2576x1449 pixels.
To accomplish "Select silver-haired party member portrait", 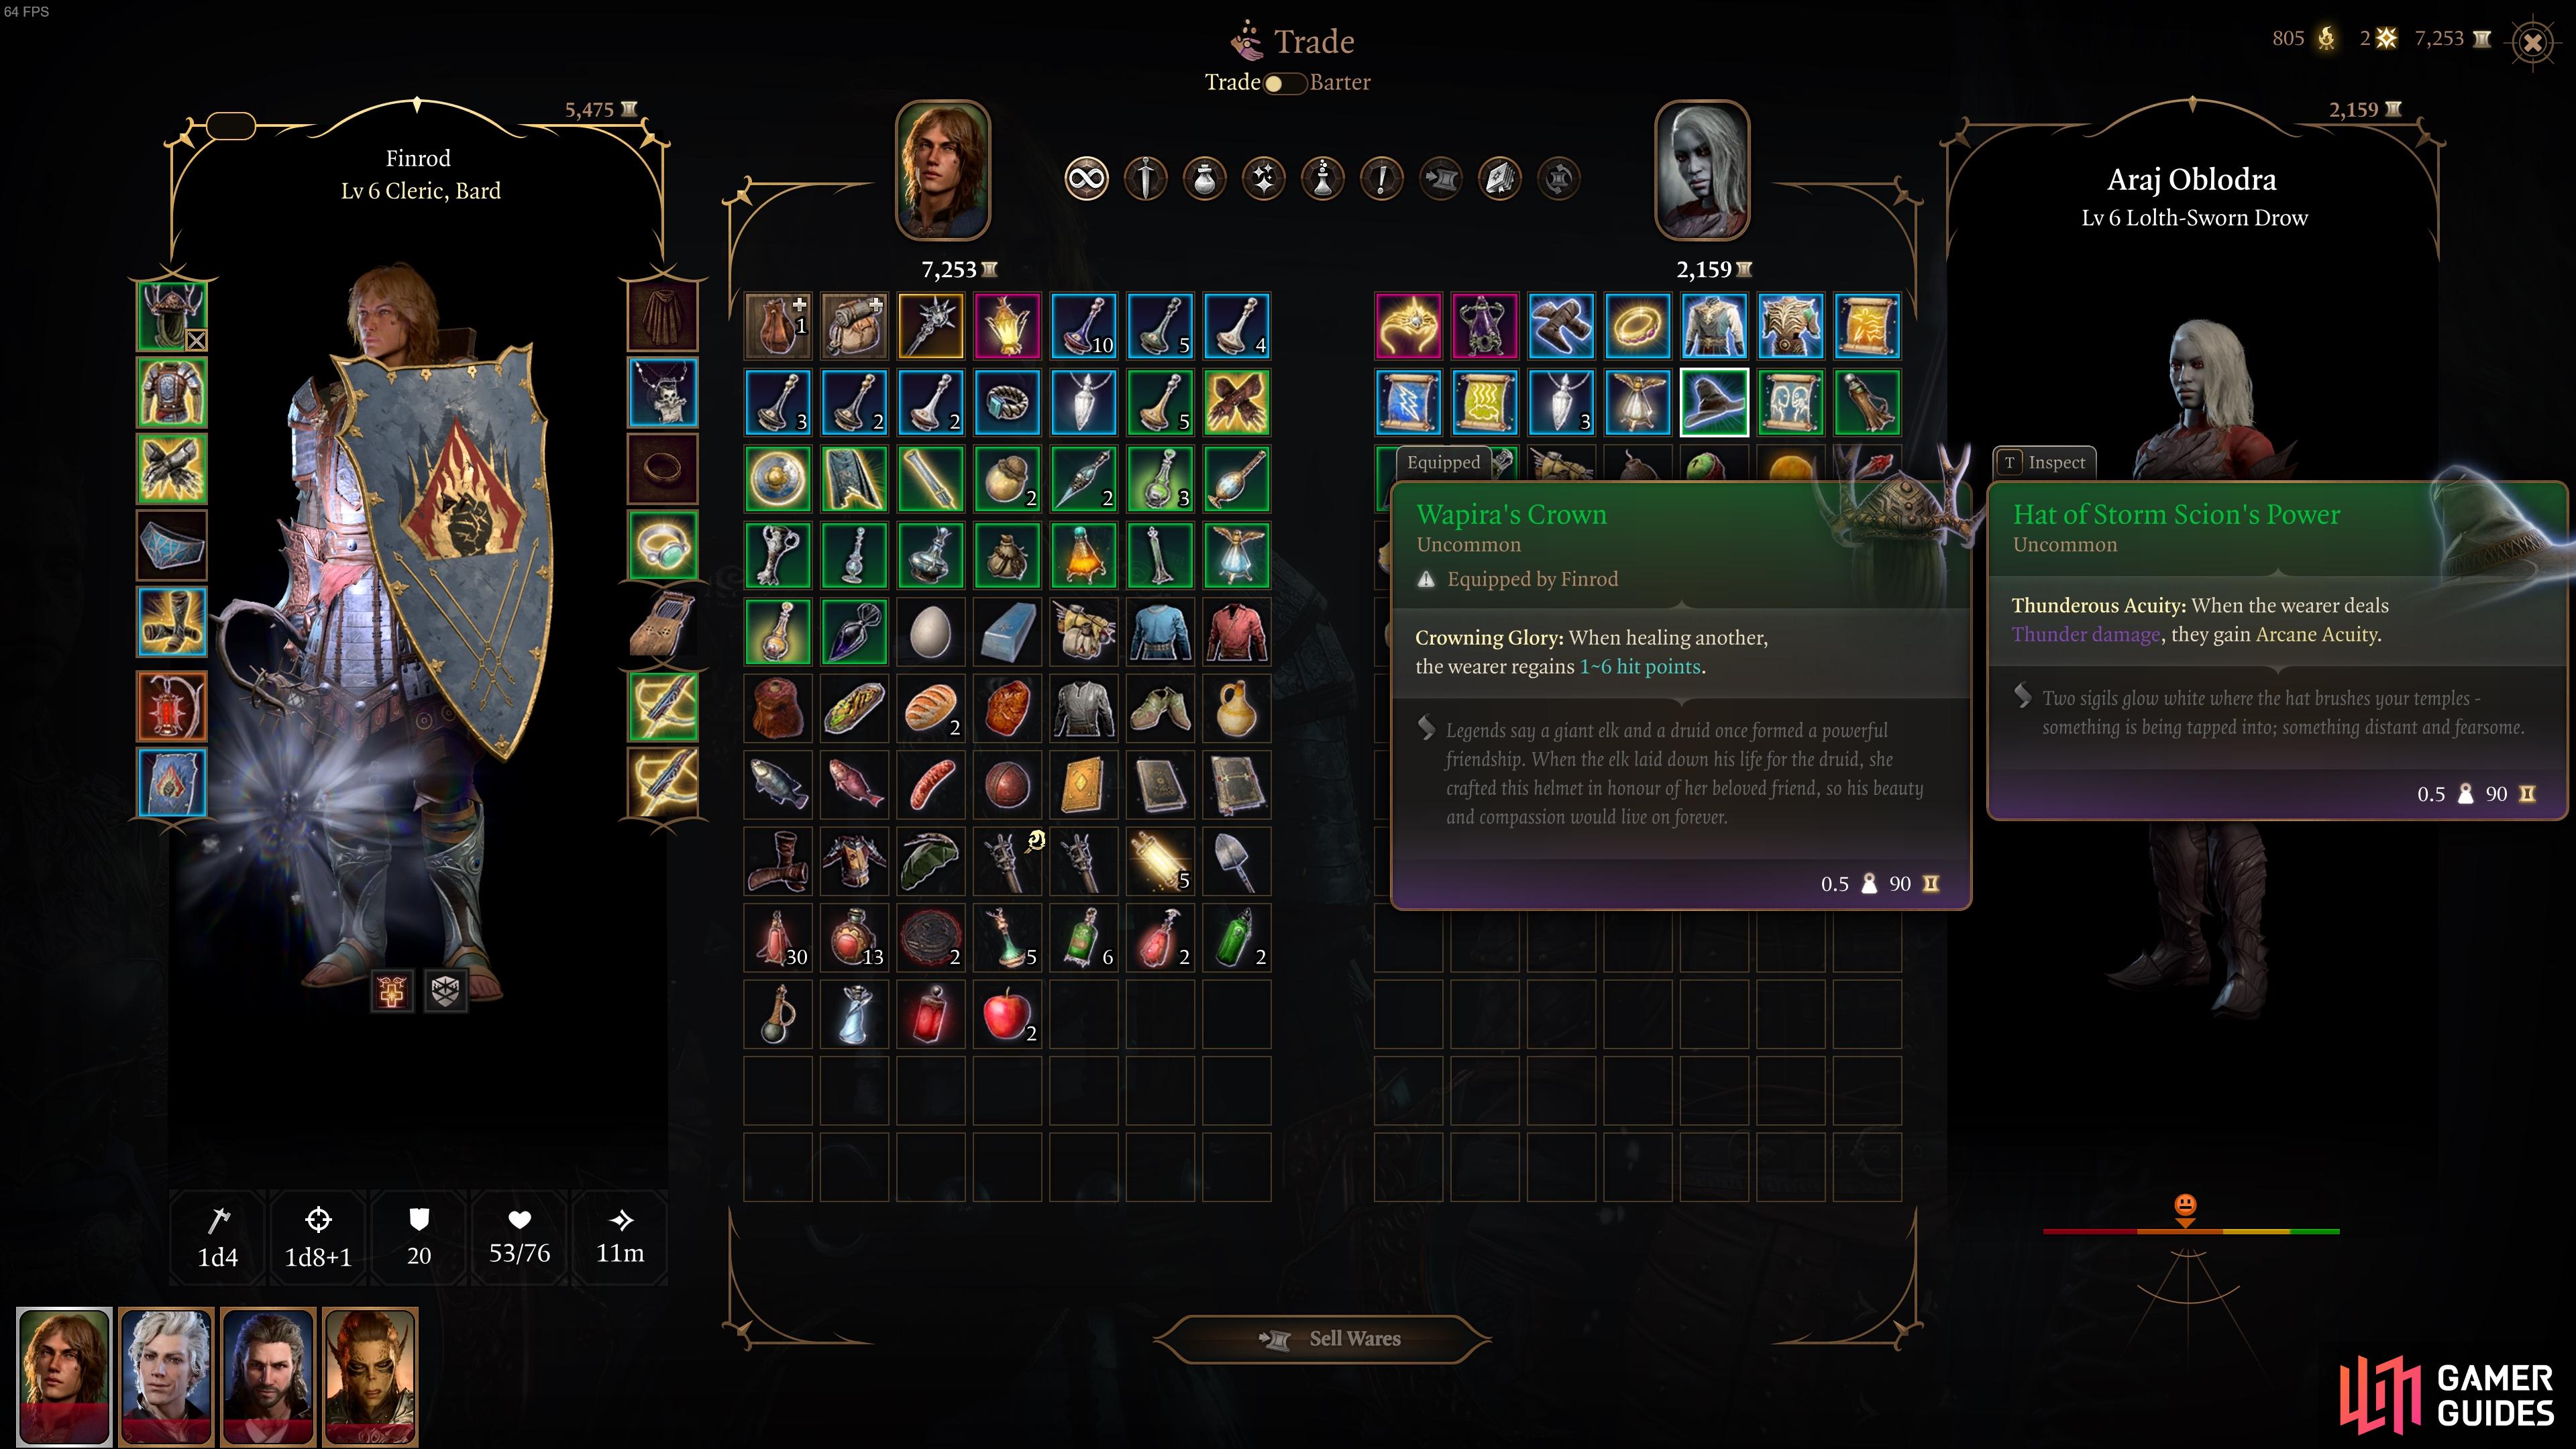I will (166, 1375).
